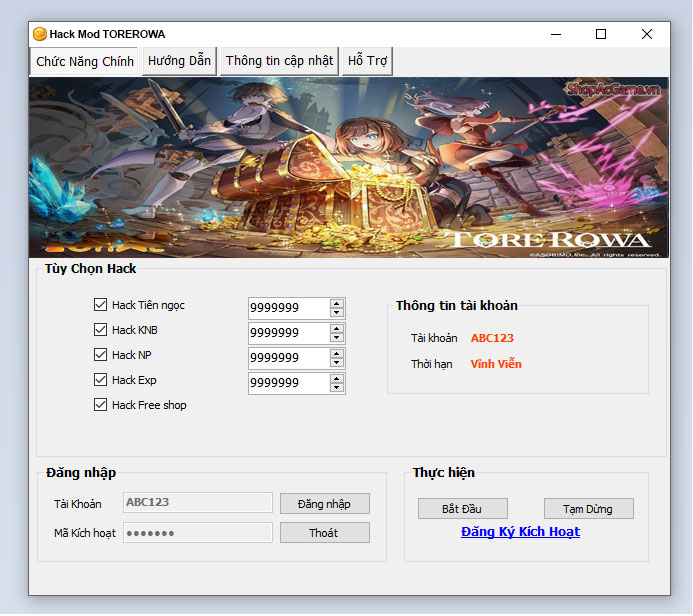
Task: Minimize the Hack Mod TOREROWA window
Action: click(x=556, y=34)
